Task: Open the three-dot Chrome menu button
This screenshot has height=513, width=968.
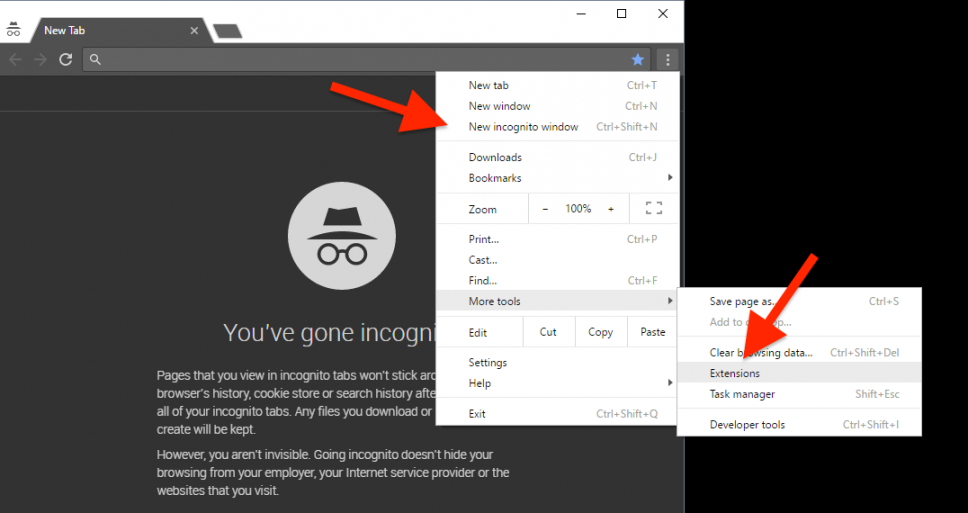Action: click(x=668, y=60)
